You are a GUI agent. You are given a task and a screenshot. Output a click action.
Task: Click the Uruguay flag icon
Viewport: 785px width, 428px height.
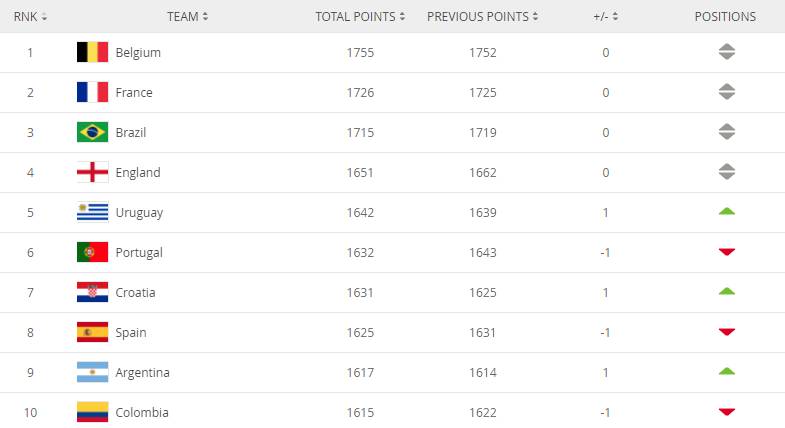92,212
